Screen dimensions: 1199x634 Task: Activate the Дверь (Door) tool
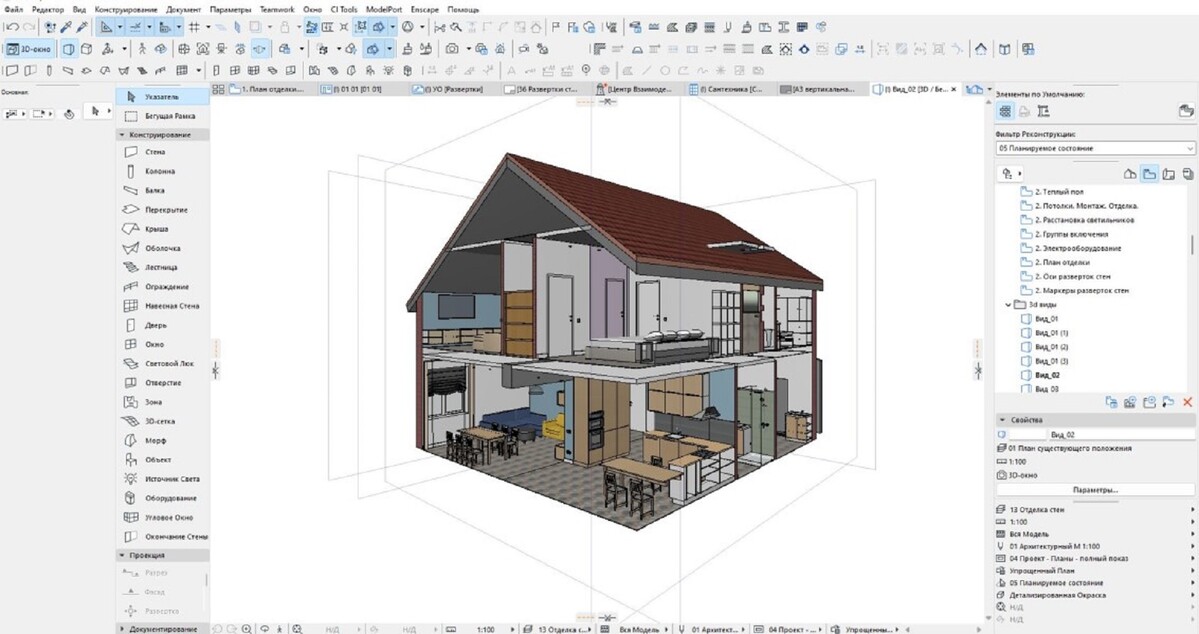[154, 325]
